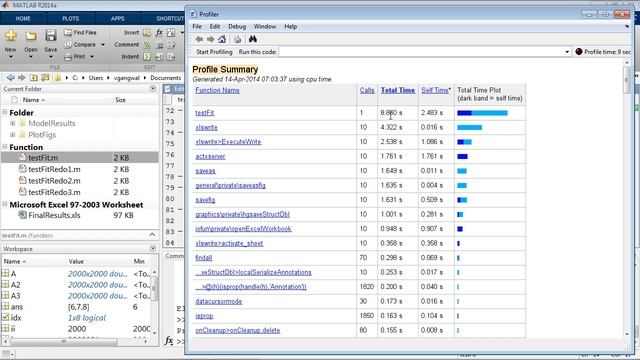Click the decrease indent icon
640x360 pixels.
coord(171,57)
